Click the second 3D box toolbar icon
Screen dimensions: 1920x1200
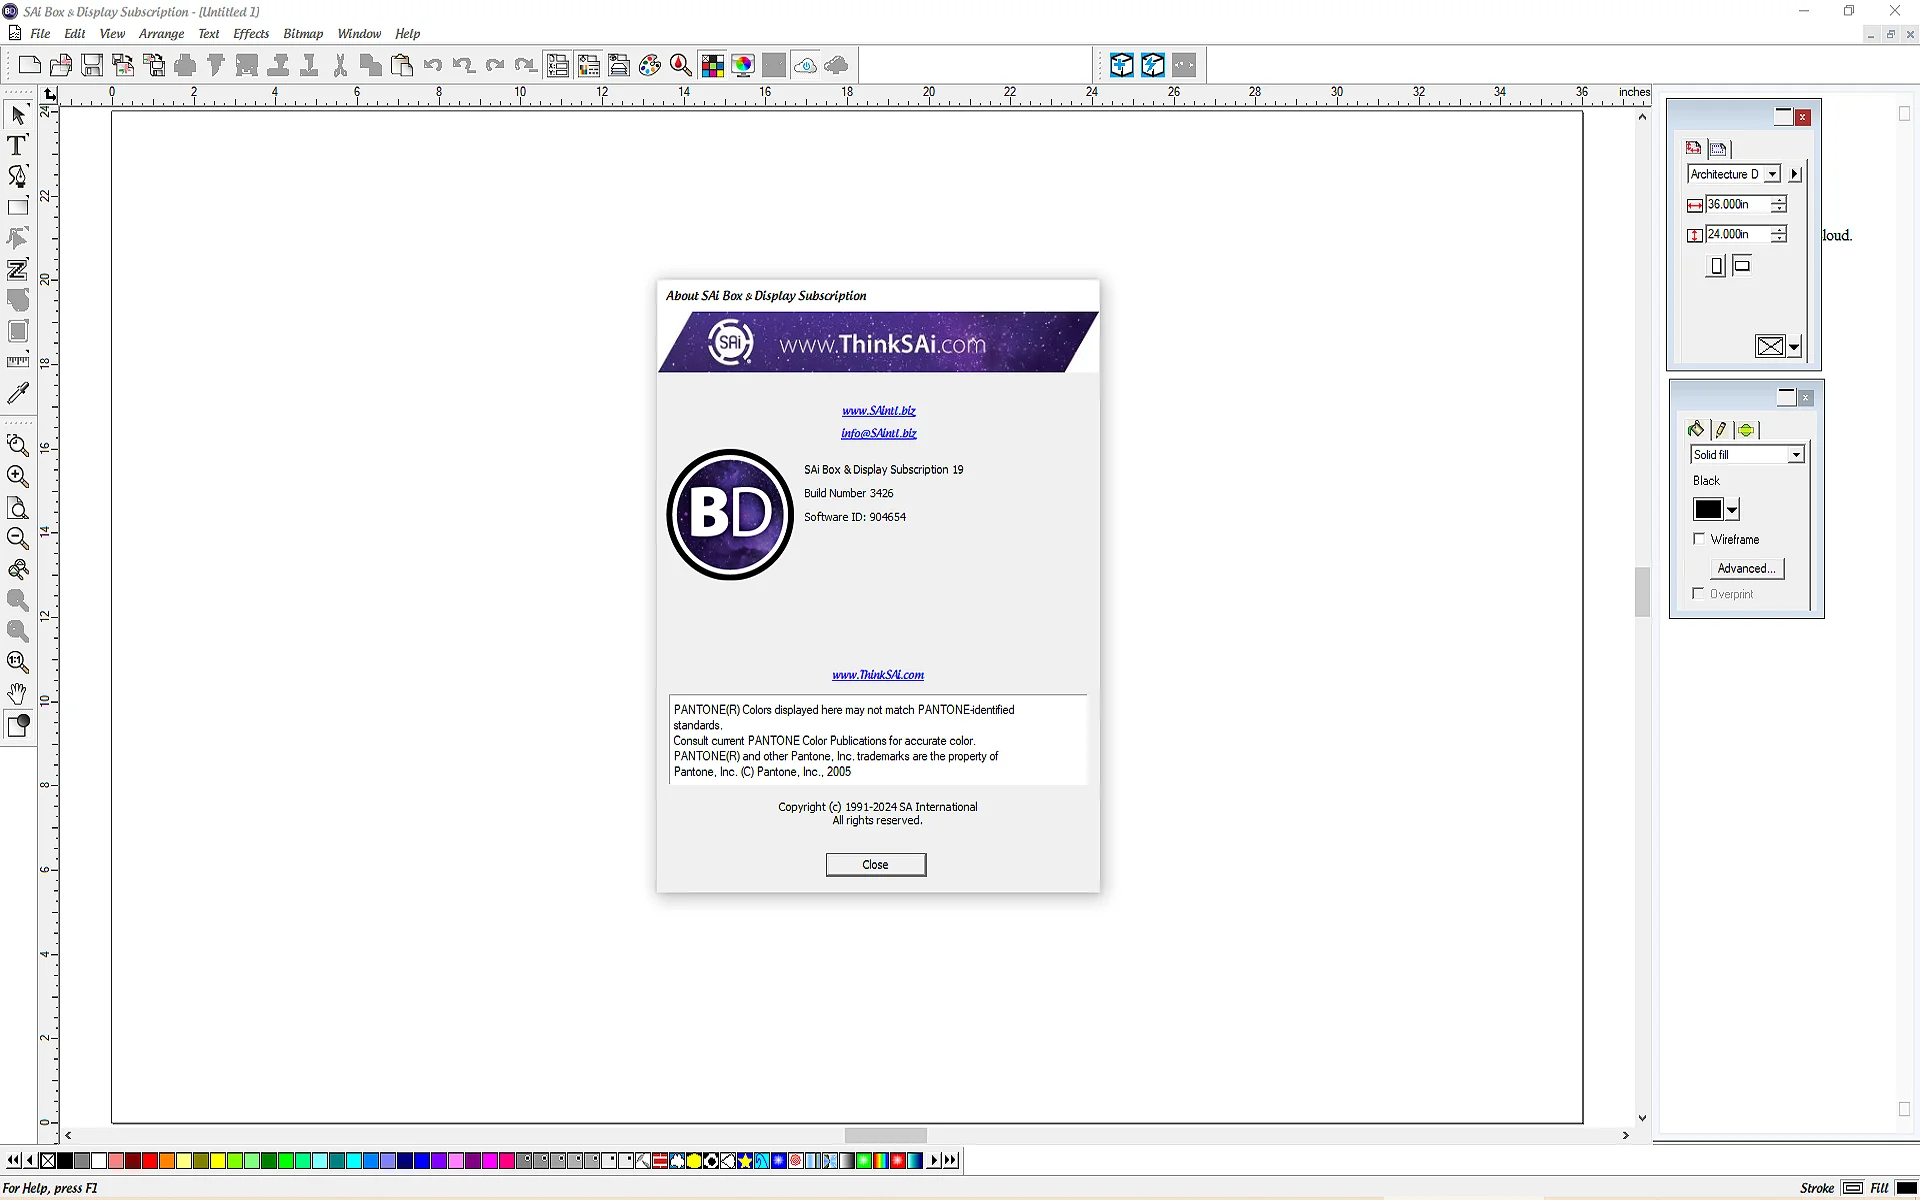(x=1153, y=66)
